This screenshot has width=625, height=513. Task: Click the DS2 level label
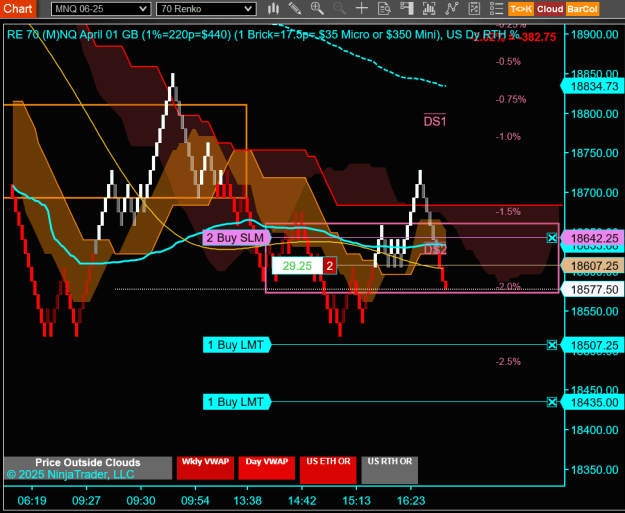(435, 250)
